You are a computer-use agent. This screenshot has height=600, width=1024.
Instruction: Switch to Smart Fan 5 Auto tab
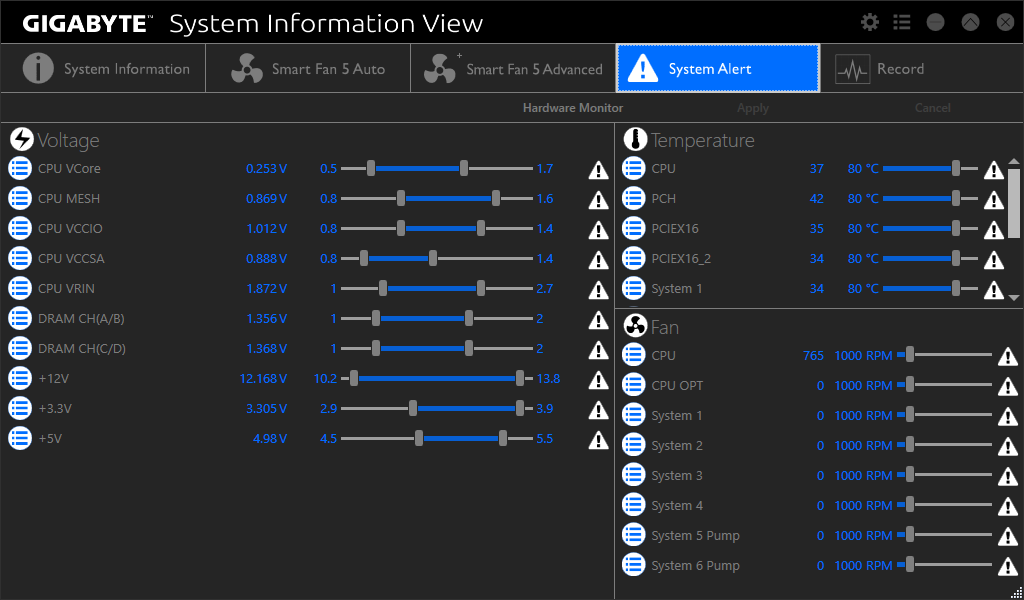tap(308, 69)
